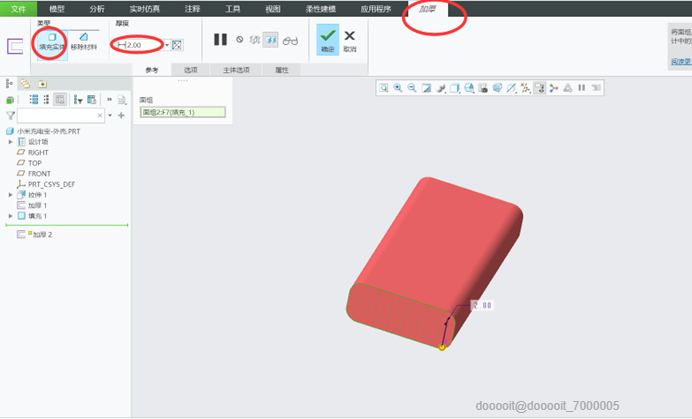Click pause icon in graphics toolbar
Screen dimensions: 692x419
(x=582, y=88)
